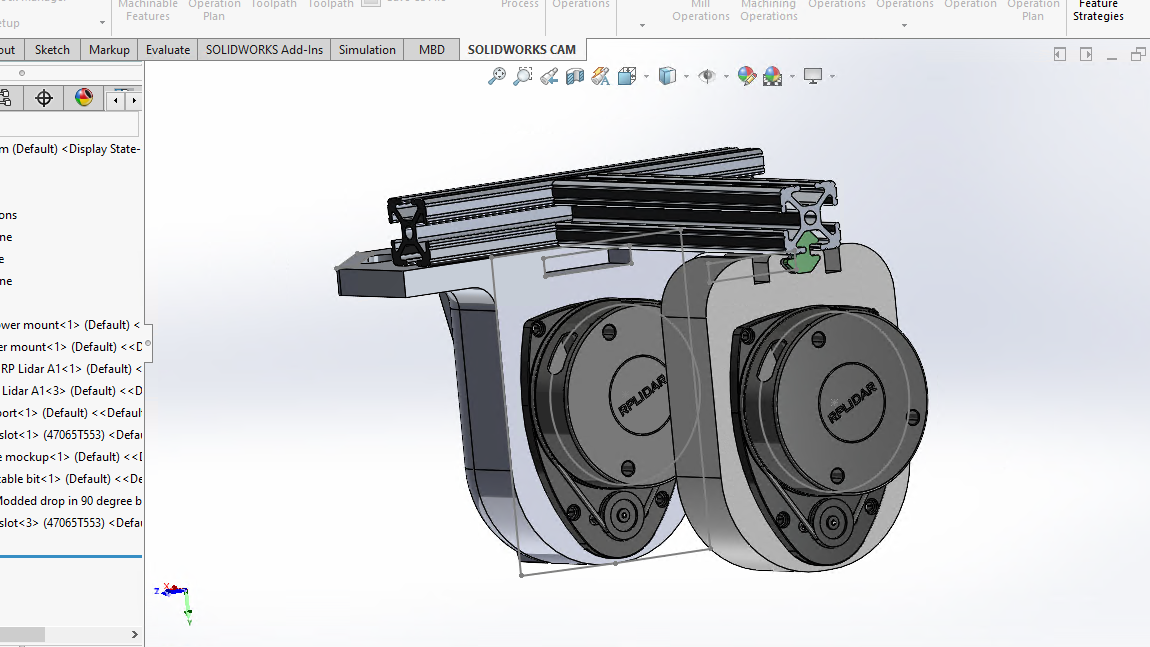Click the feature tree horizontal scrollbar right arrow
Viewport: 1150px width, 647px height.
tap(135, 634)
